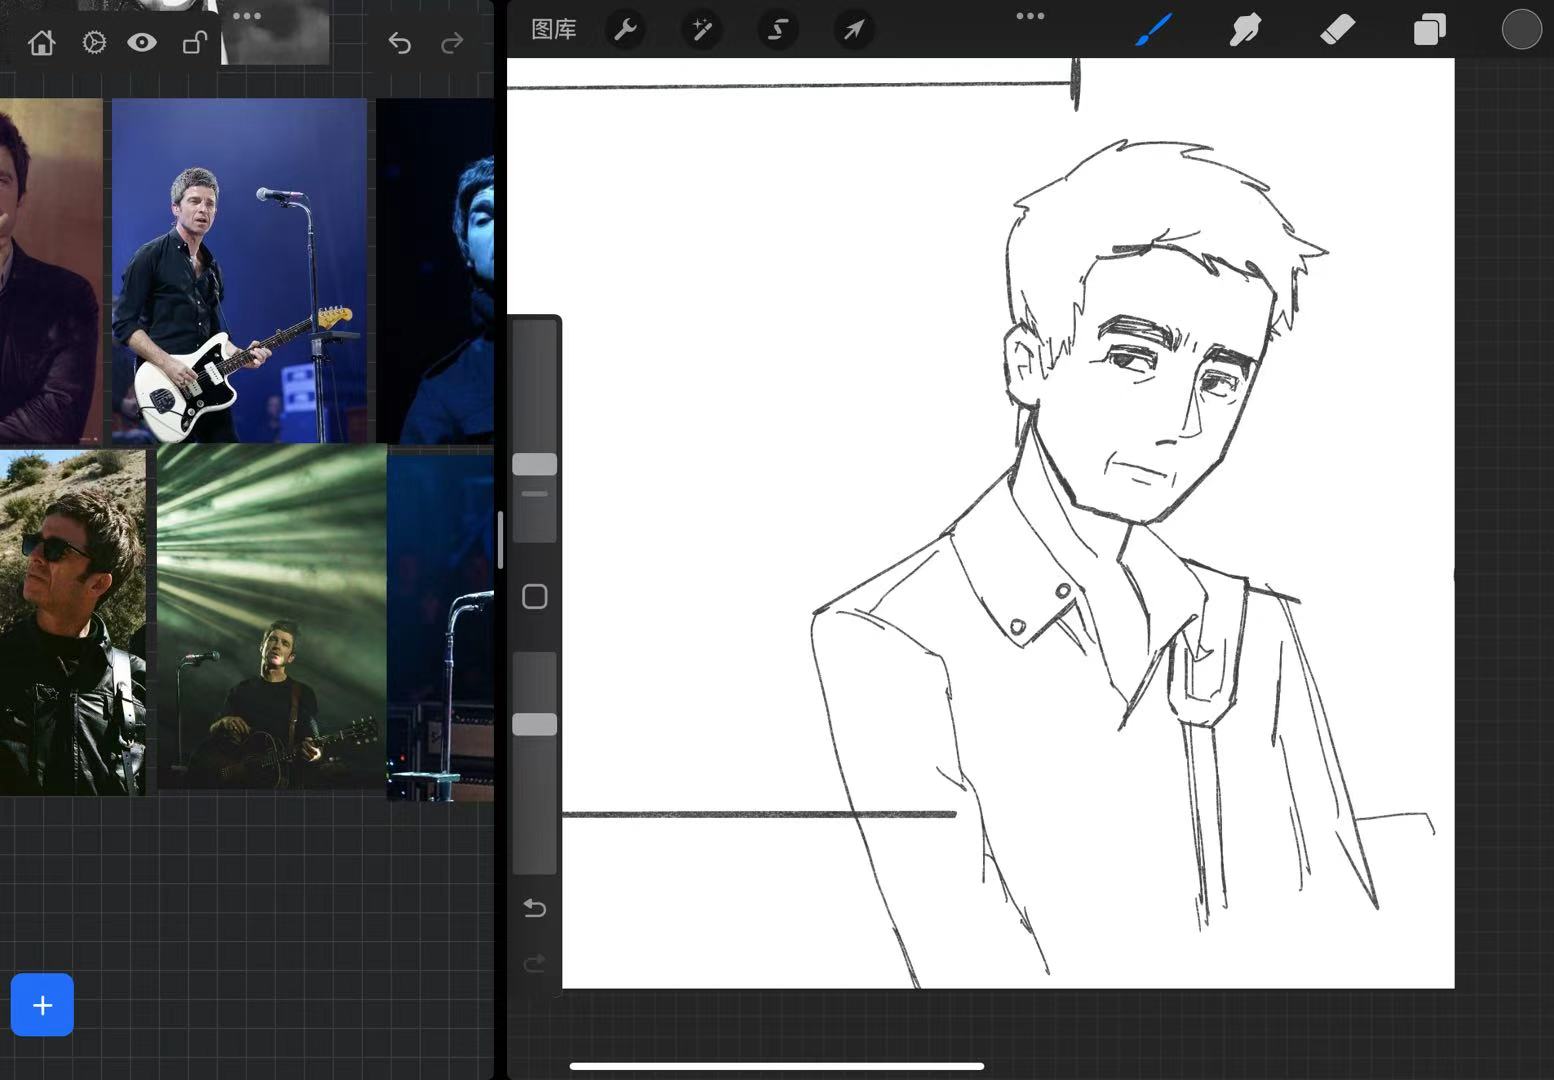Add new item with blue plus button
The height and width of the screenshot is (1080, 1554).
[42, 1005]
